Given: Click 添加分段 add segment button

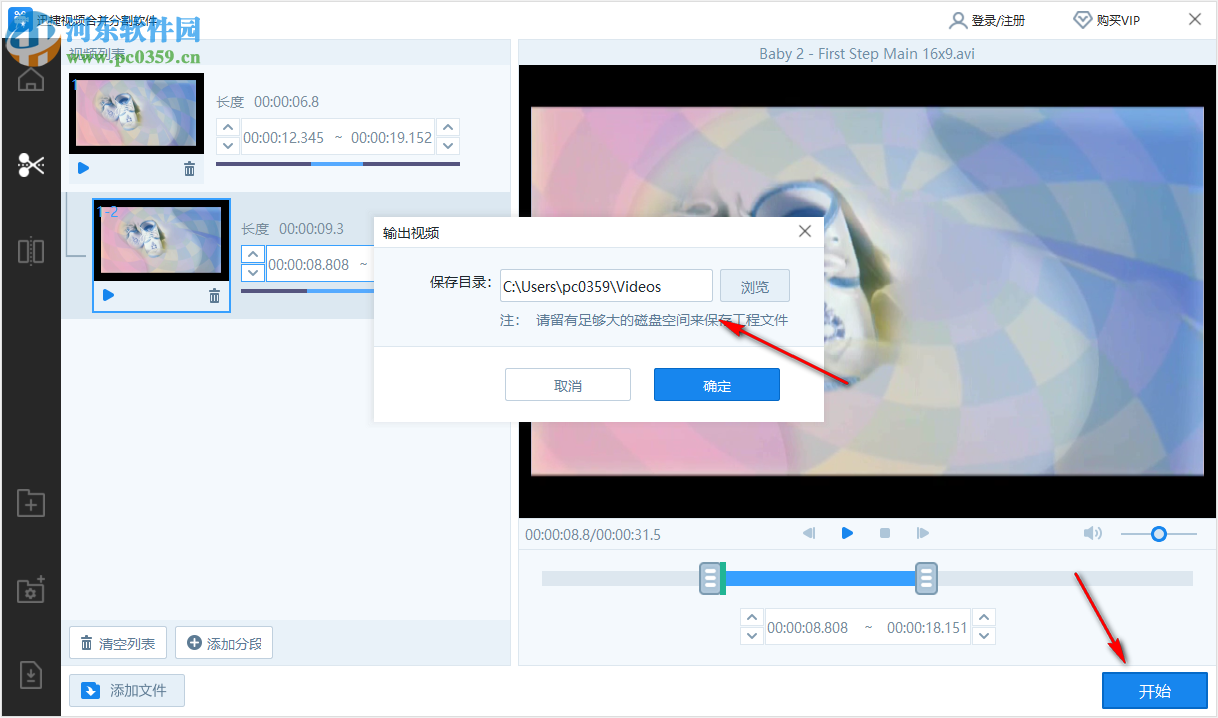Looking at the screenshot, I should pyautogui.click(x=224, y=643).
